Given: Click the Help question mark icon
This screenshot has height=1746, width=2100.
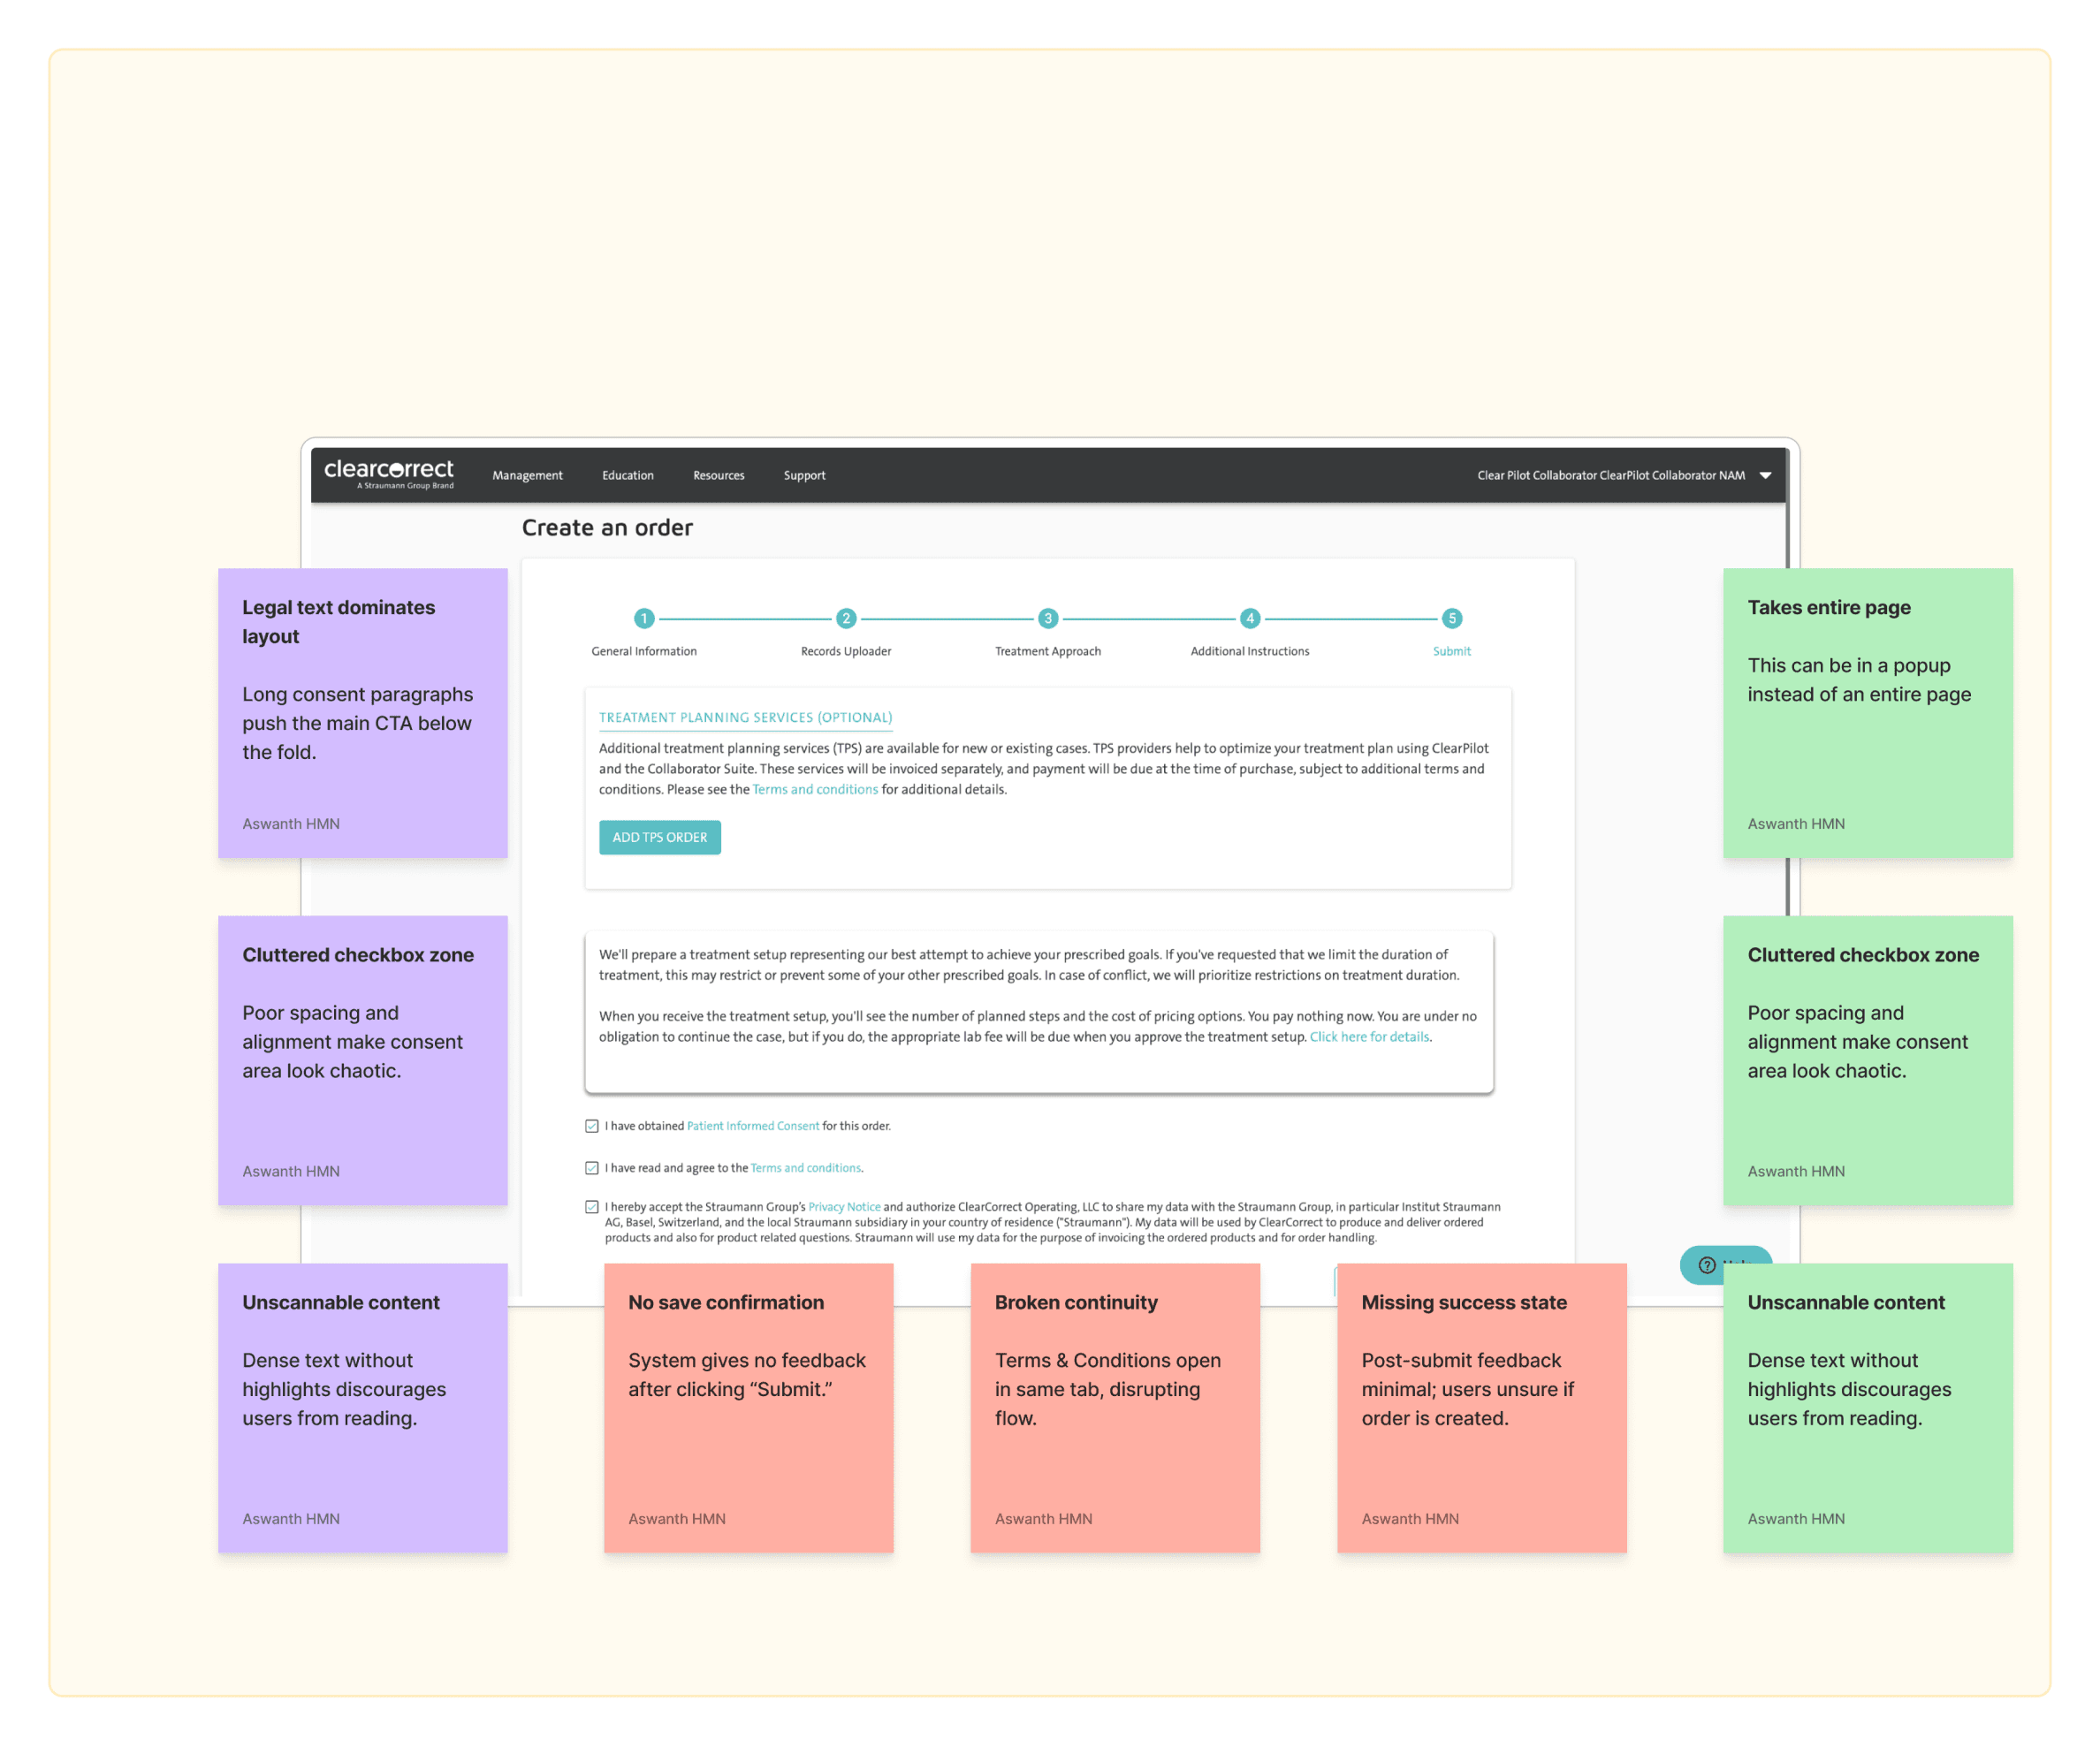Looking at the screenshot, I should click(x=1707, y=1265).
